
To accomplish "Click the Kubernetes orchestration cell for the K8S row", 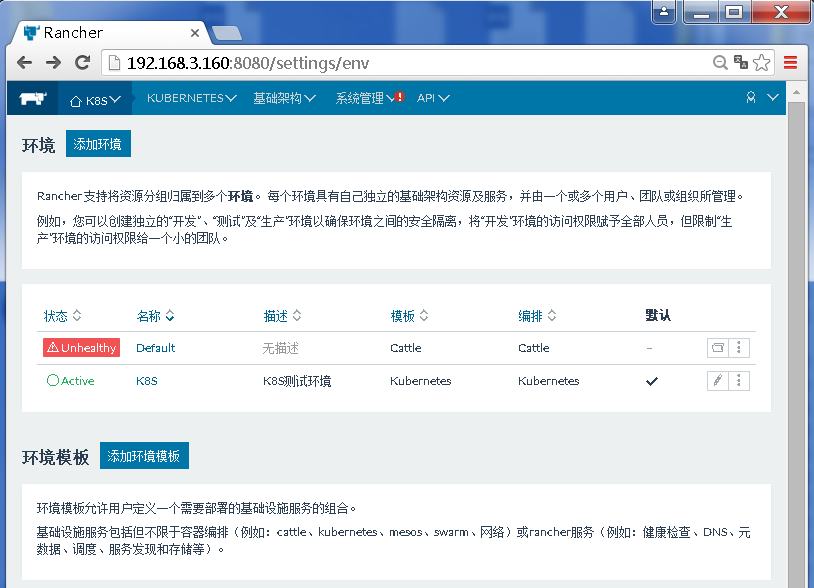I will (548, 381).
